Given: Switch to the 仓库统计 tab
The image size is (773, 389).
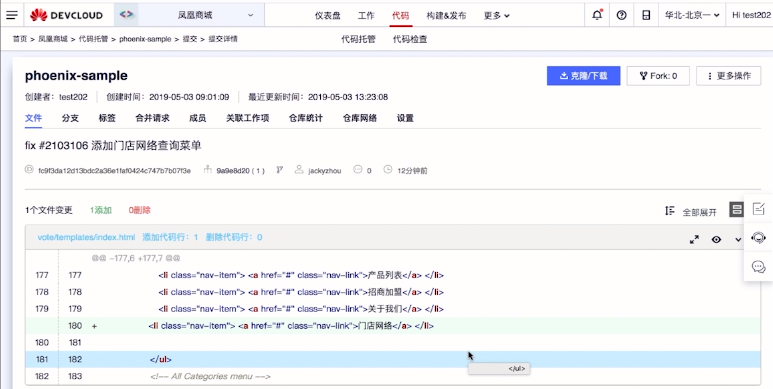Looking at the screenshot, I should (306, 118).
